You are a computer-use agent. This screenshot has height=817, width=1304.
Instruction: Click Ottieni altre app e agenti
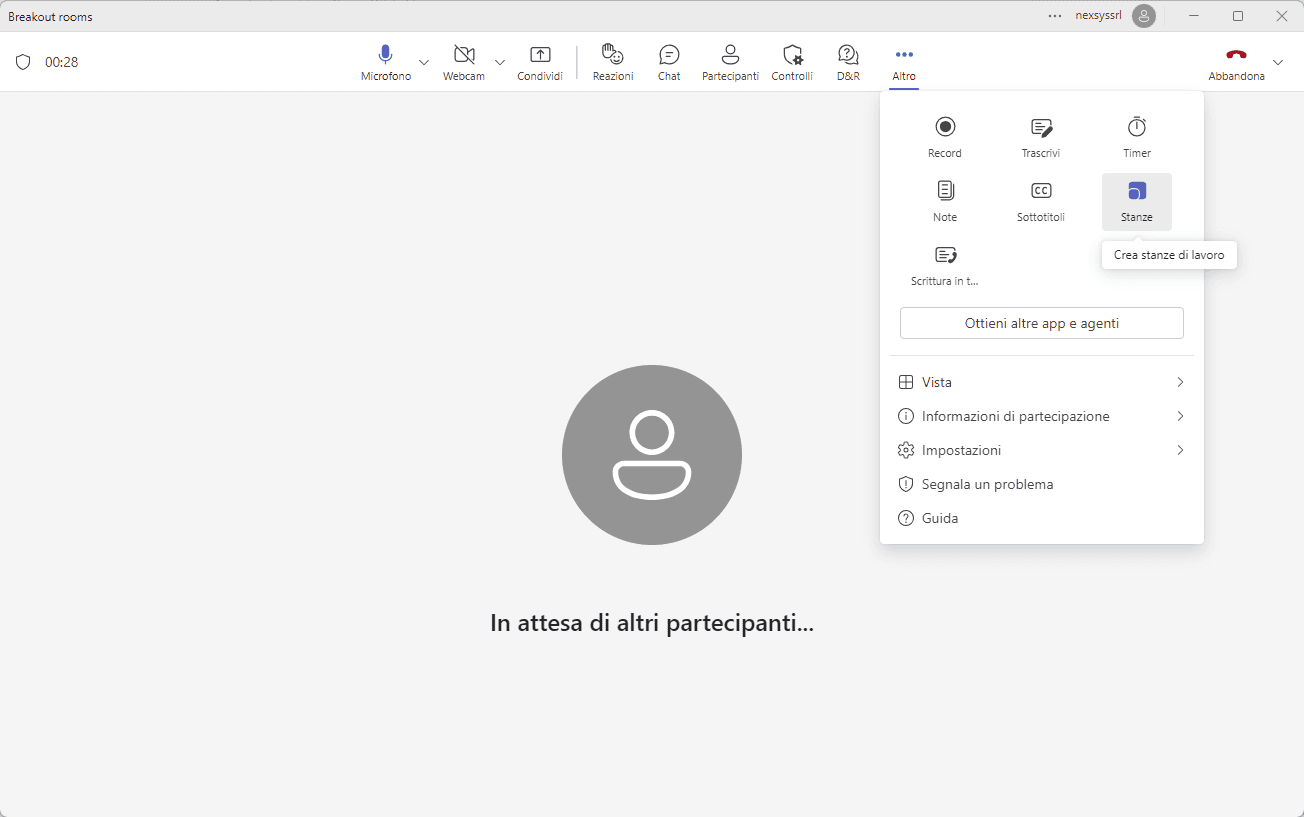(1042, 323)
